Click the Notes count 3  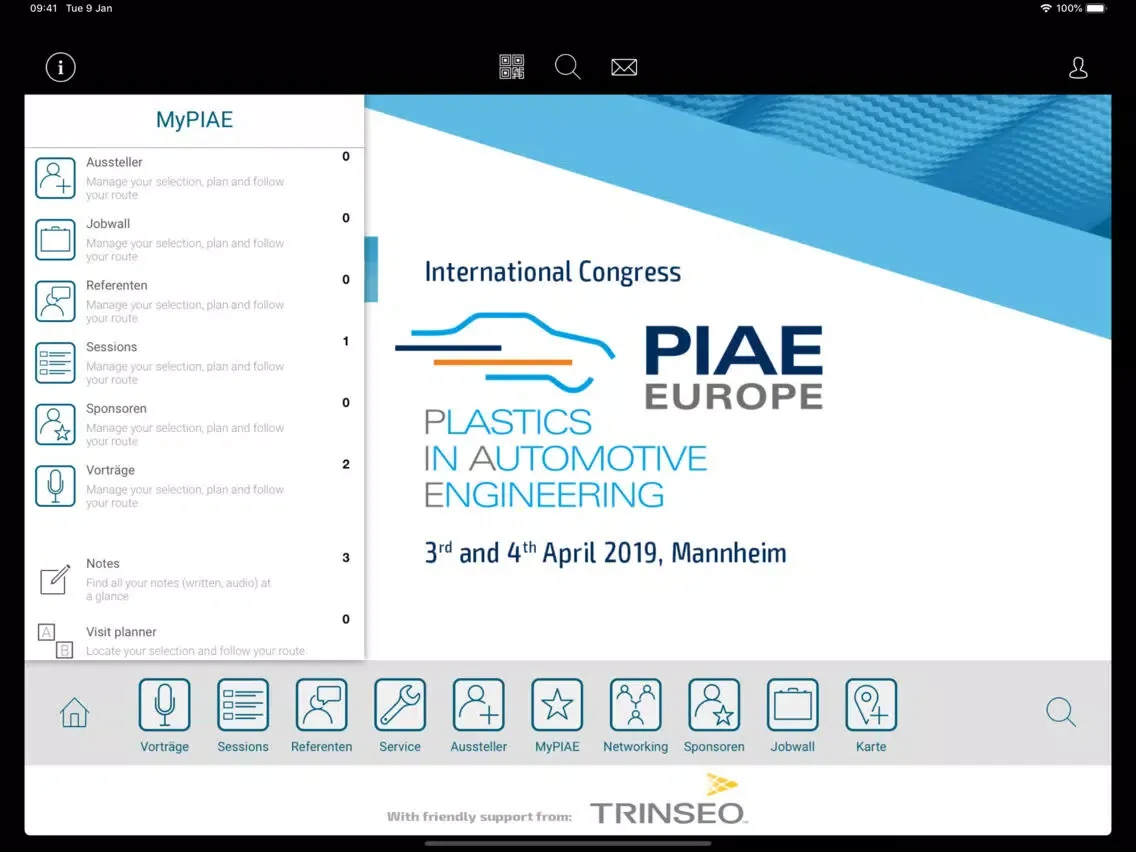click(x=346, y=558)
